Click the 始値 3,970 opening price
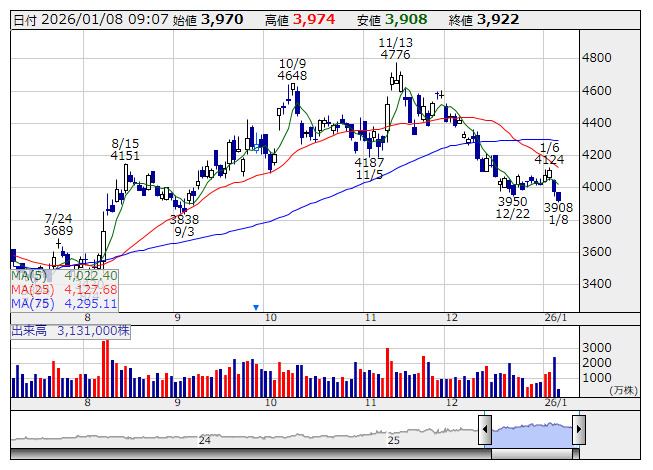The height and width of the screenshot is (470, 653). click(207, 20)
